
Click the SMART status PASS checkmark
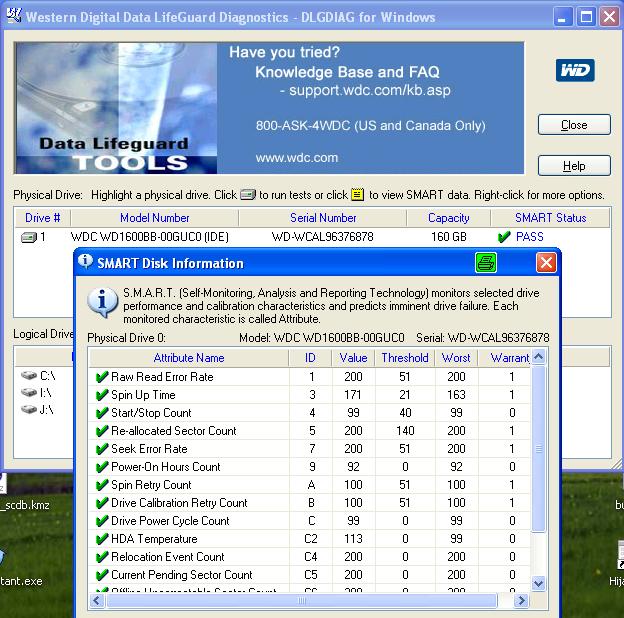pos(504,237)
